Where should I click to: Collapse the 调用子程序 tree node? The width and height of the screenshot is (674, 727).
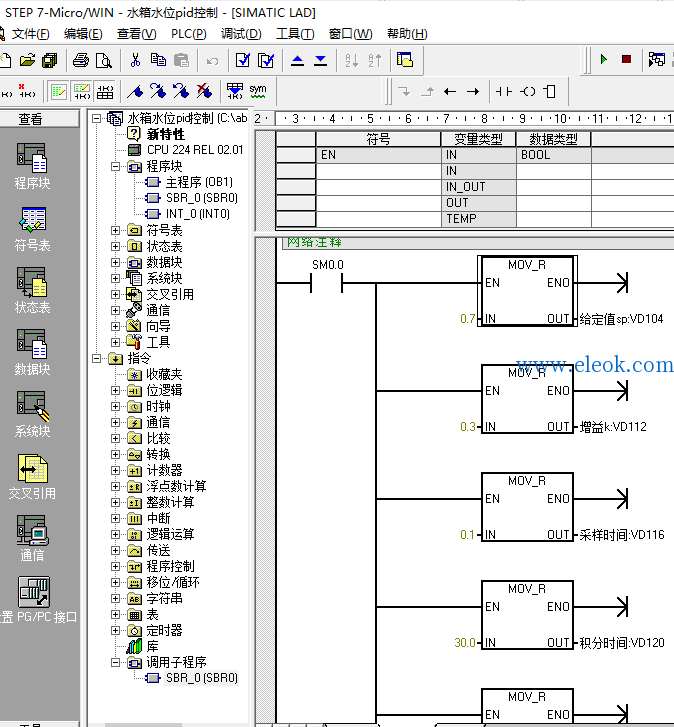click(115, 663)
